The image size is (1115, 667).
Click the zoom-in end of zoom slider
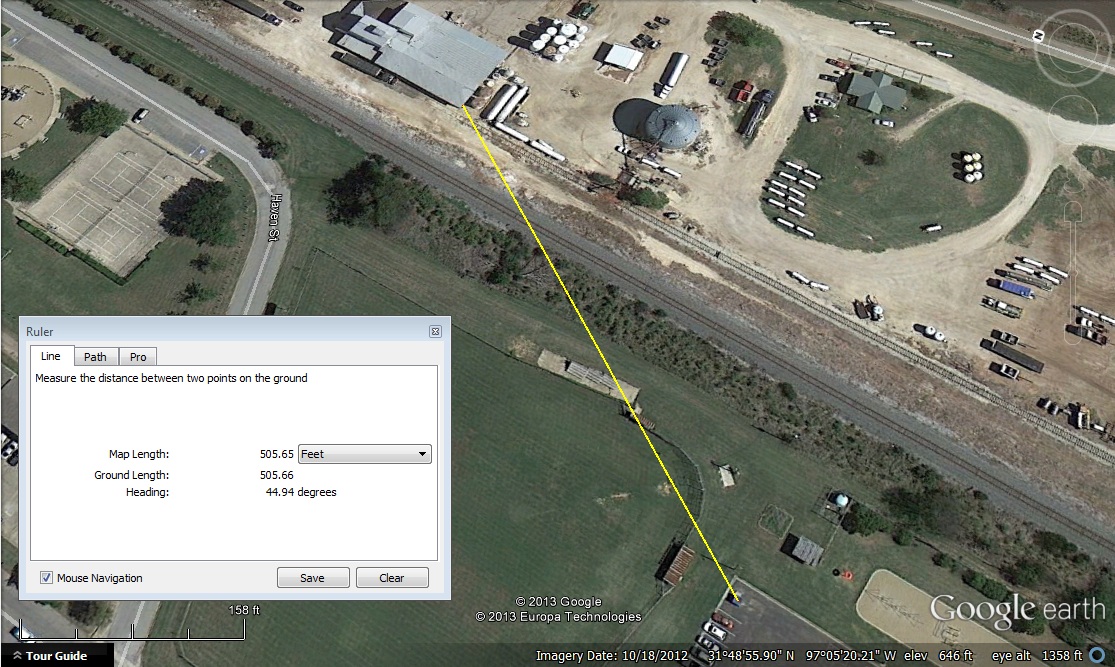1073,211
